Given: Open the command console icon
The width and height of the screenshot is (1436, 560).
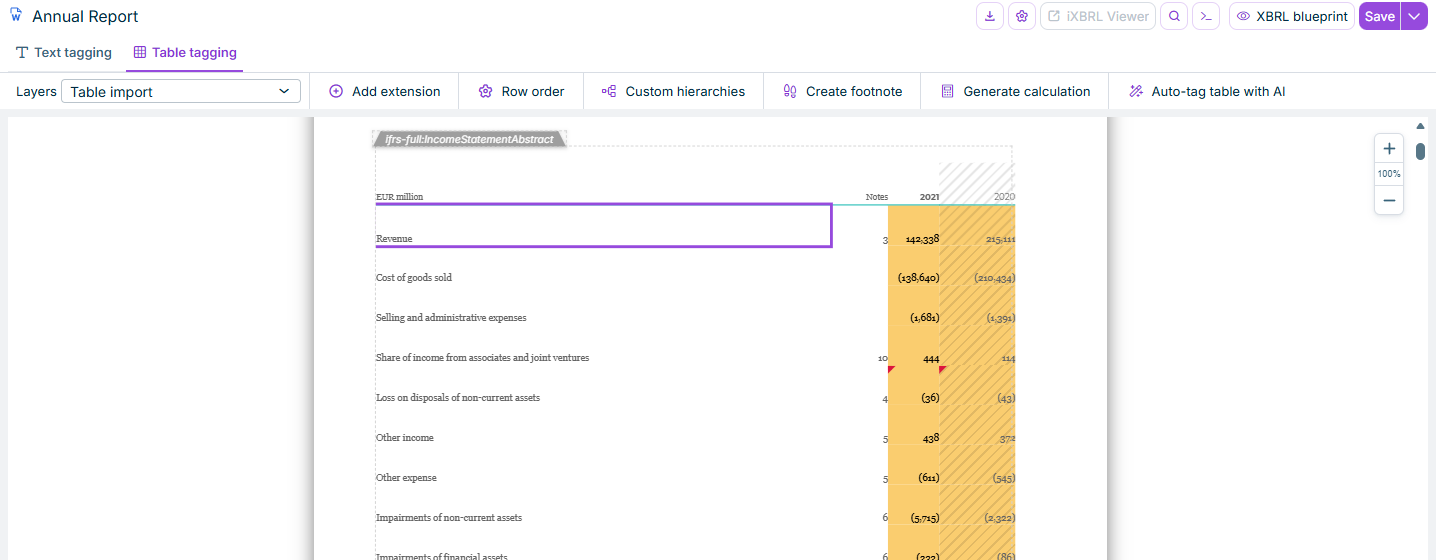Looking at the screenshot, I should tap(1206, 16).
